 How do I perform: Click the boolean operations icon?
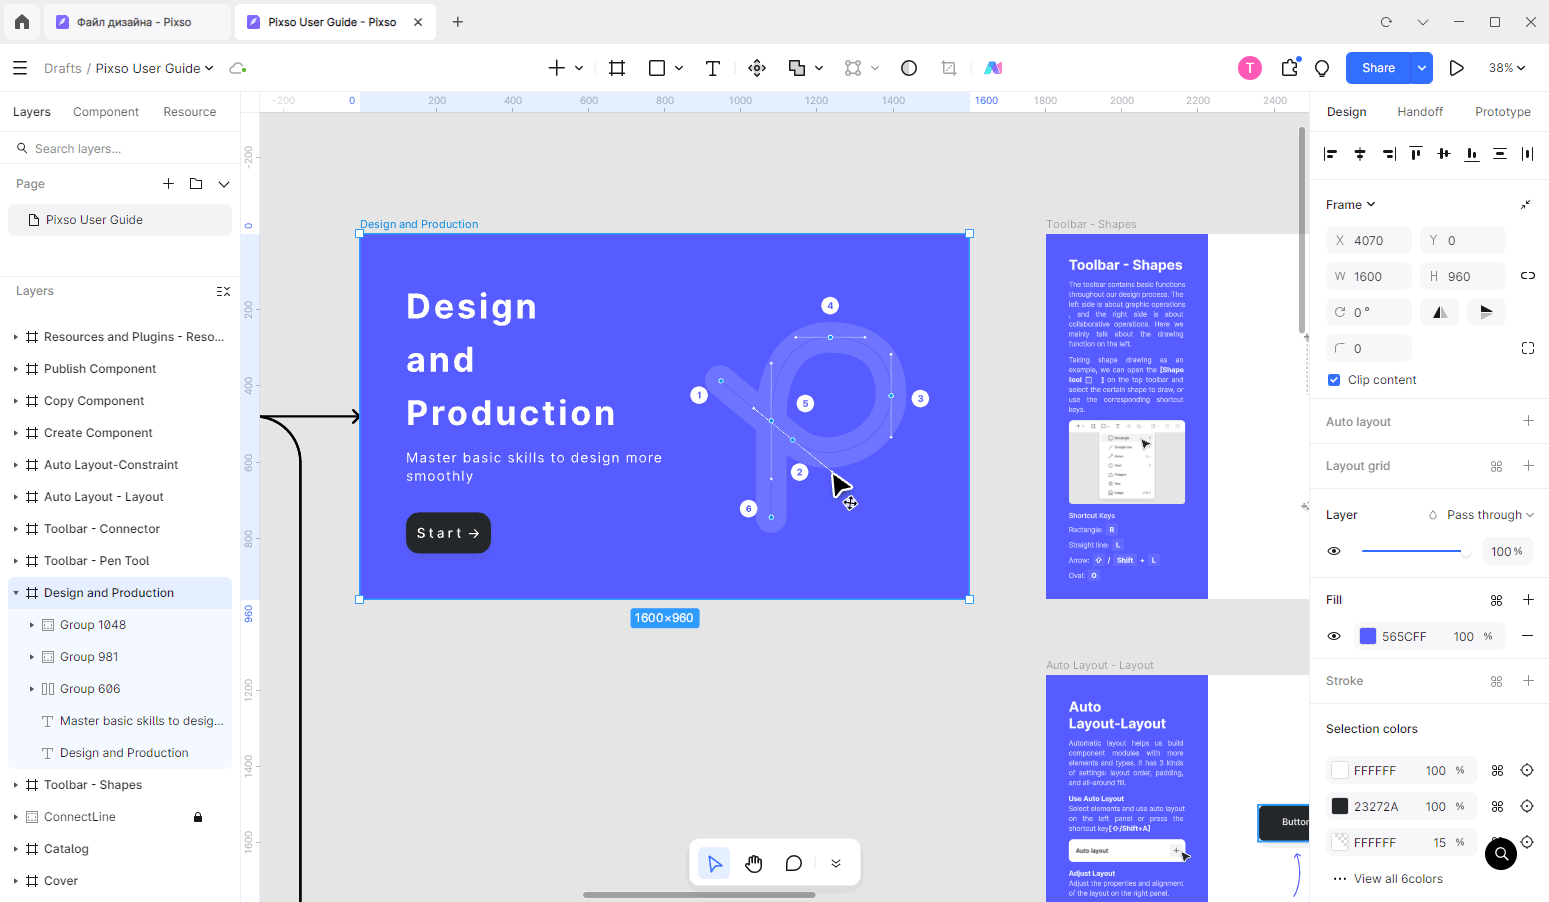pyautogui.click(x=797, y=68)
